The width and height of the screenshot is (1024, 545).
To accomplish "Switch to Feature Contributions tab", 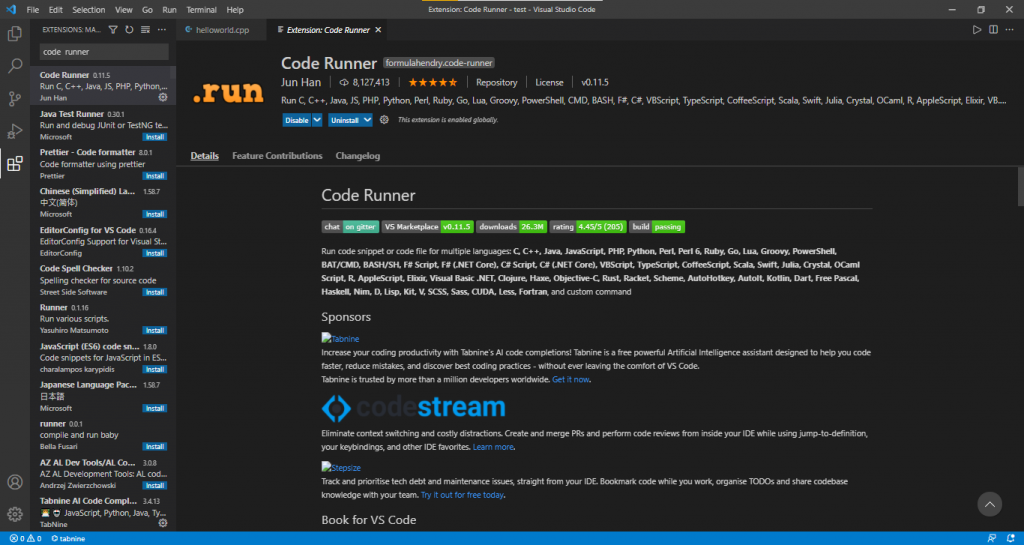I will [x=278, y=156].
